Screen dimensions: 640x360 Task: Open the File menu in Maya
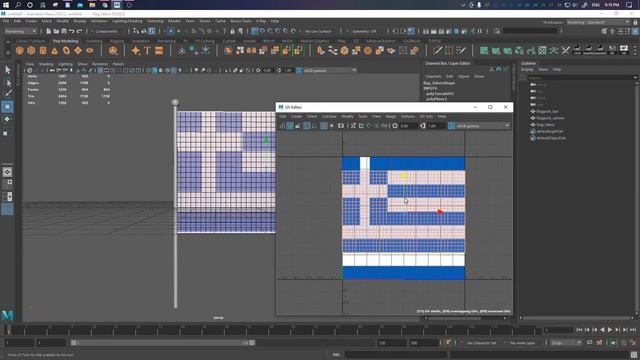[6, 21]
